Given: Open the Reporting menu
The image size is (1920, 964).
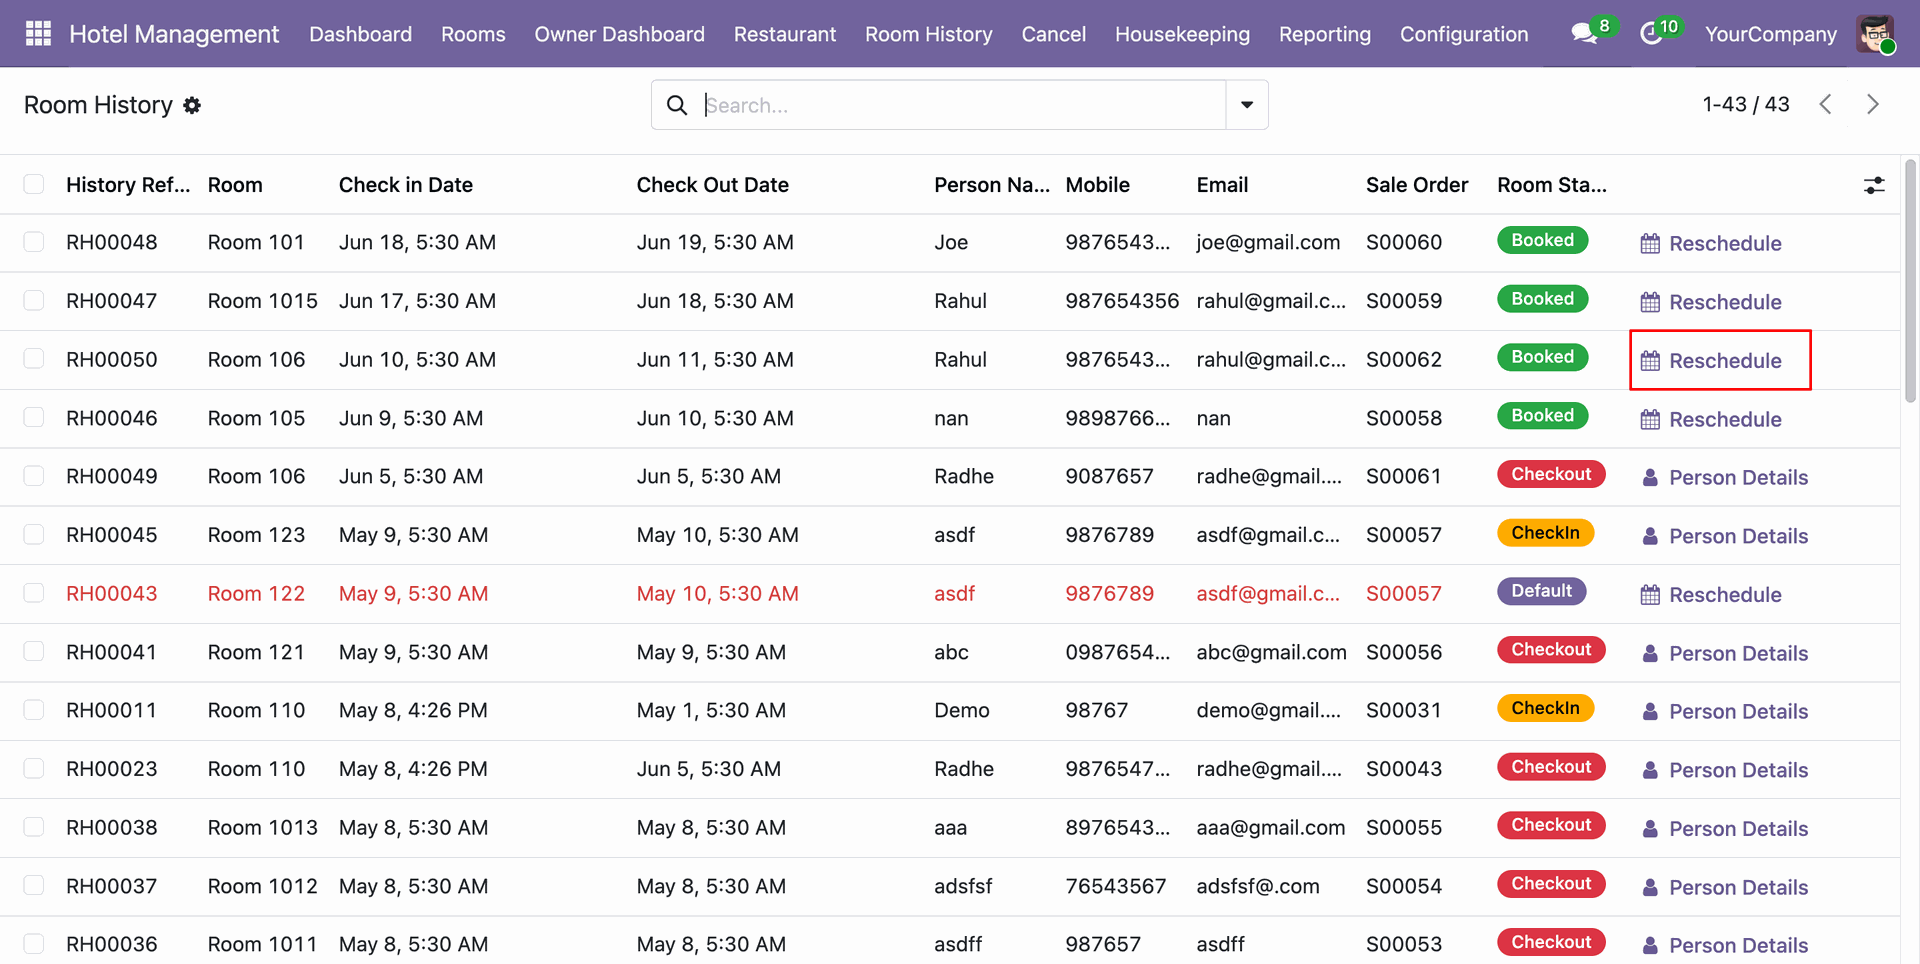Looking at the screenshot, I should pyautogui.click(x=1325, y=34).
